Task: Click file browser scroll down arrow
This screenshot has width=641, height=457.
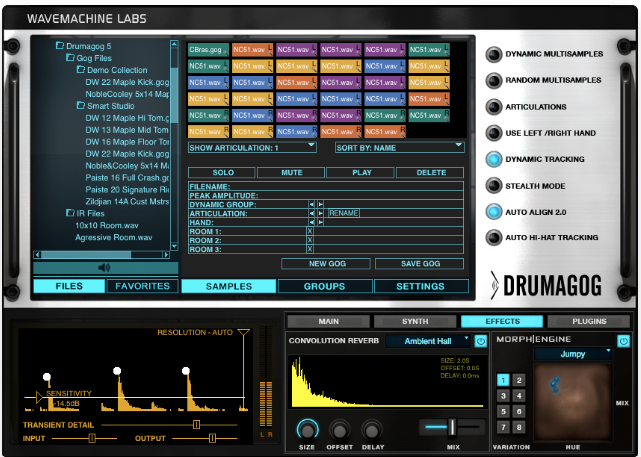Action: (x=174, y=246)
